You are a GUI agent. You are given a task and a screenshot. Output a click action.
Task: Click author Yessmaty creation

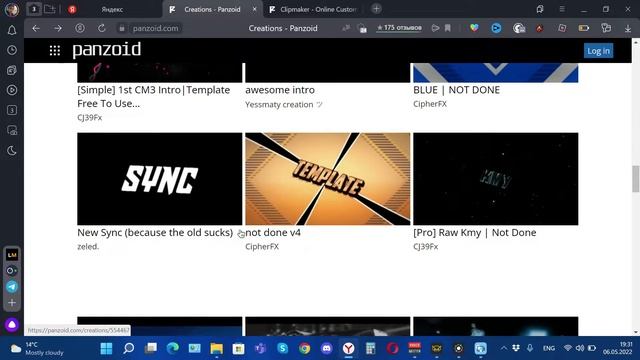284,104
